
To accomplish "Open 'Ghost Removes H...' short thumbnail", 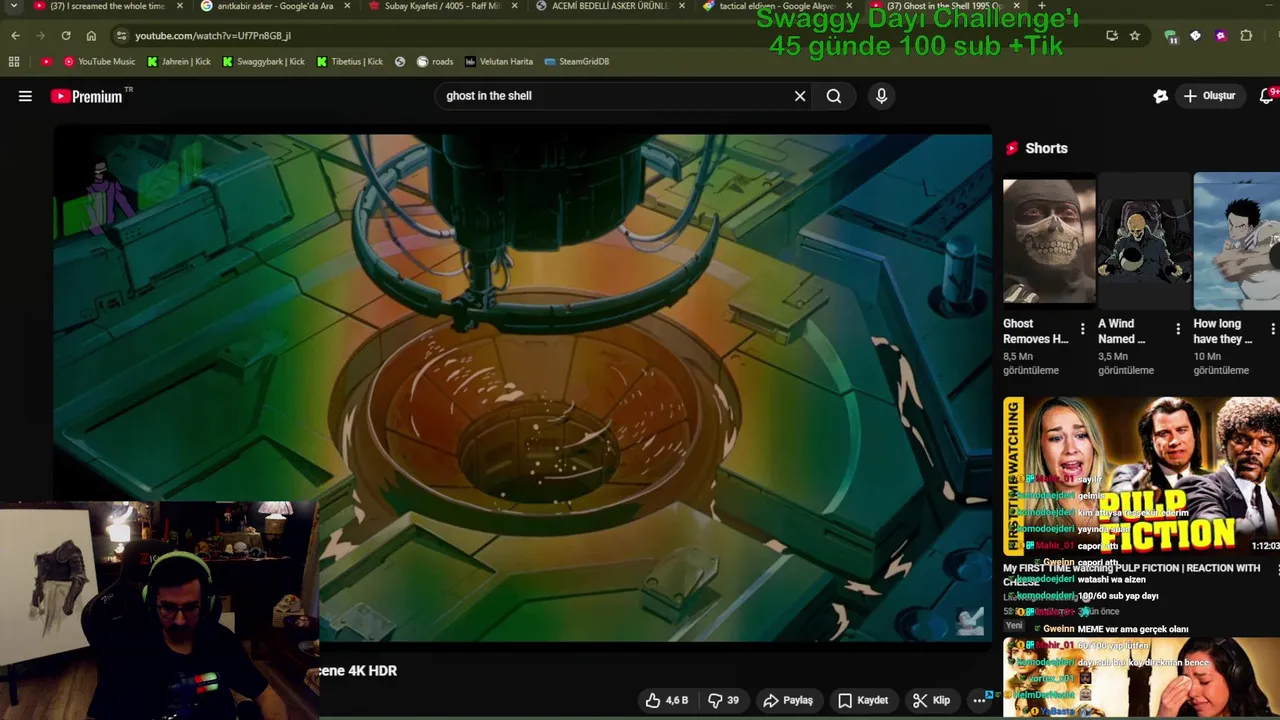I will [x=1049, y=241].
